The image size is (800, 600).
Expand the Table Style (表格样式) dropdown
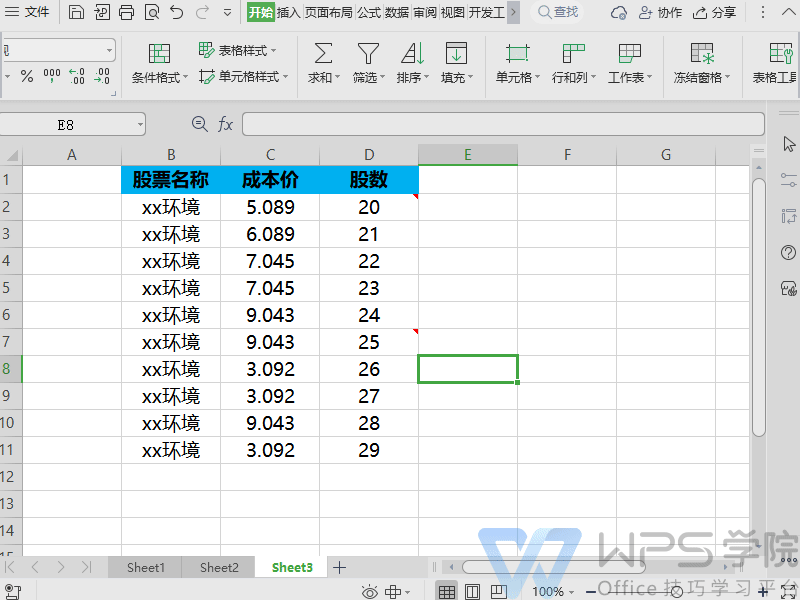[x=274, y=51]
